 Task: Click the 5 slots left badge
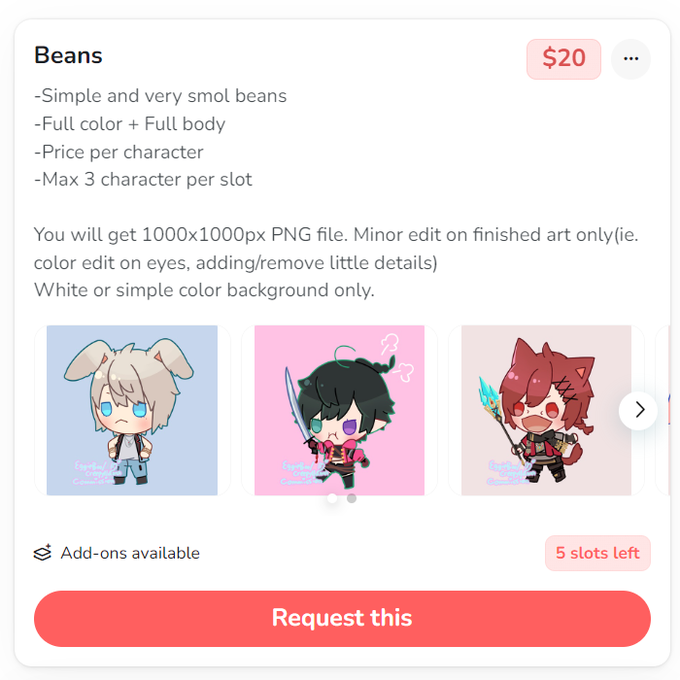pos(598,553)
